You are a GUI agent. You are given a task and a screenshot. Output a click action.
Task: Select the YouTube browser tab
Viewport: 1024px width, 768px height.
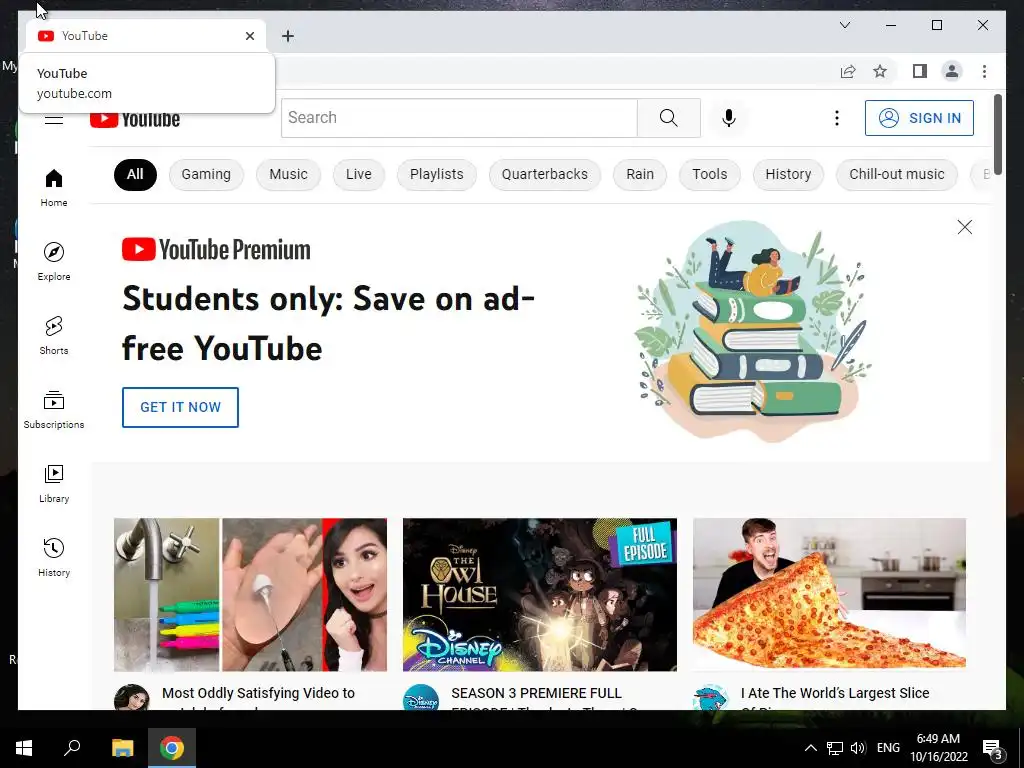145,36
